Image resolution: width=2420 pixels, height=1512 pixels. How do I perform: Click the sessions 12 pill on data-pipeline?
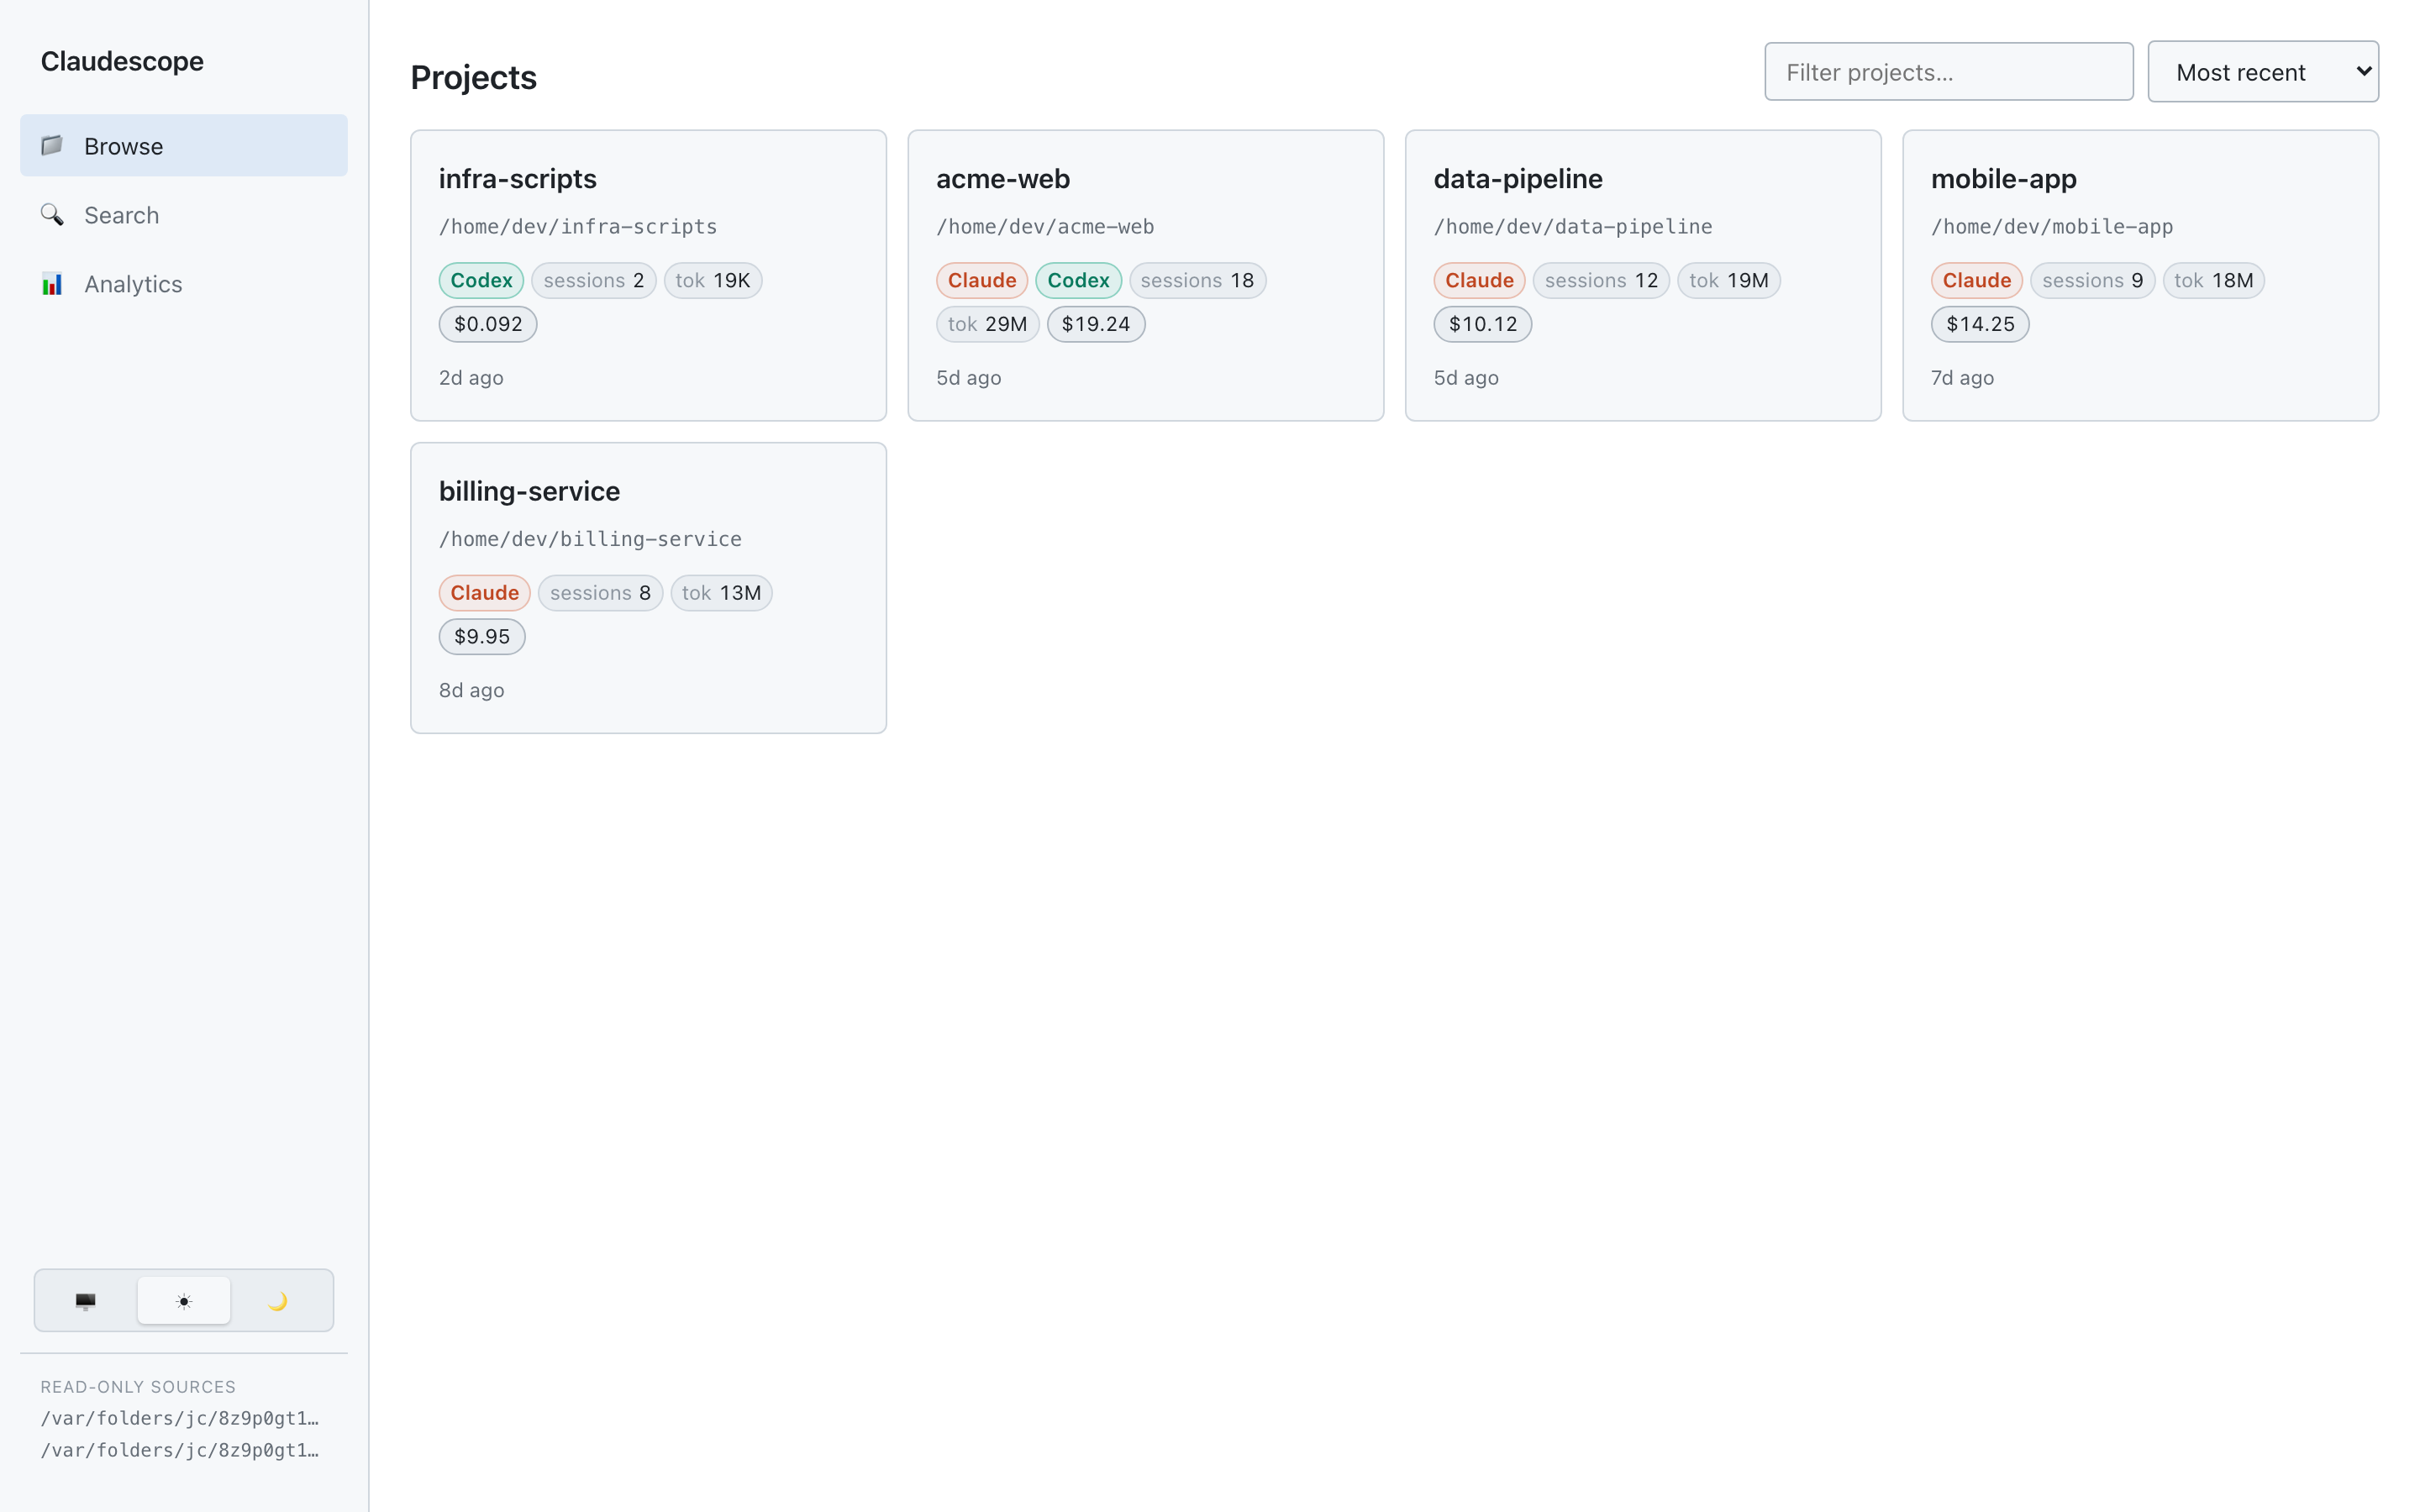[1601, 281]
